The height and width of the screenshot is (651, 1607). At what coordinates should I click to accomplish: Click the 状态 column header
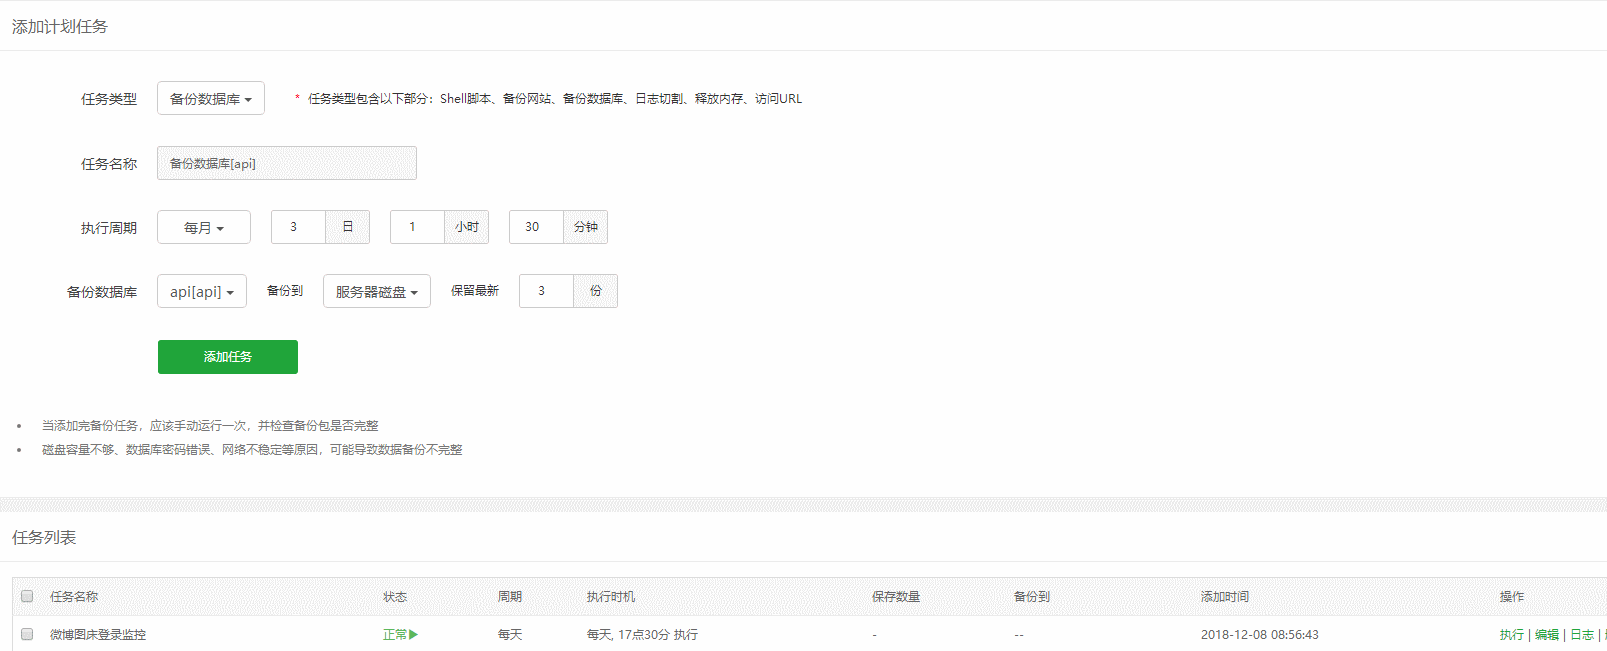(x=395, y=596)
